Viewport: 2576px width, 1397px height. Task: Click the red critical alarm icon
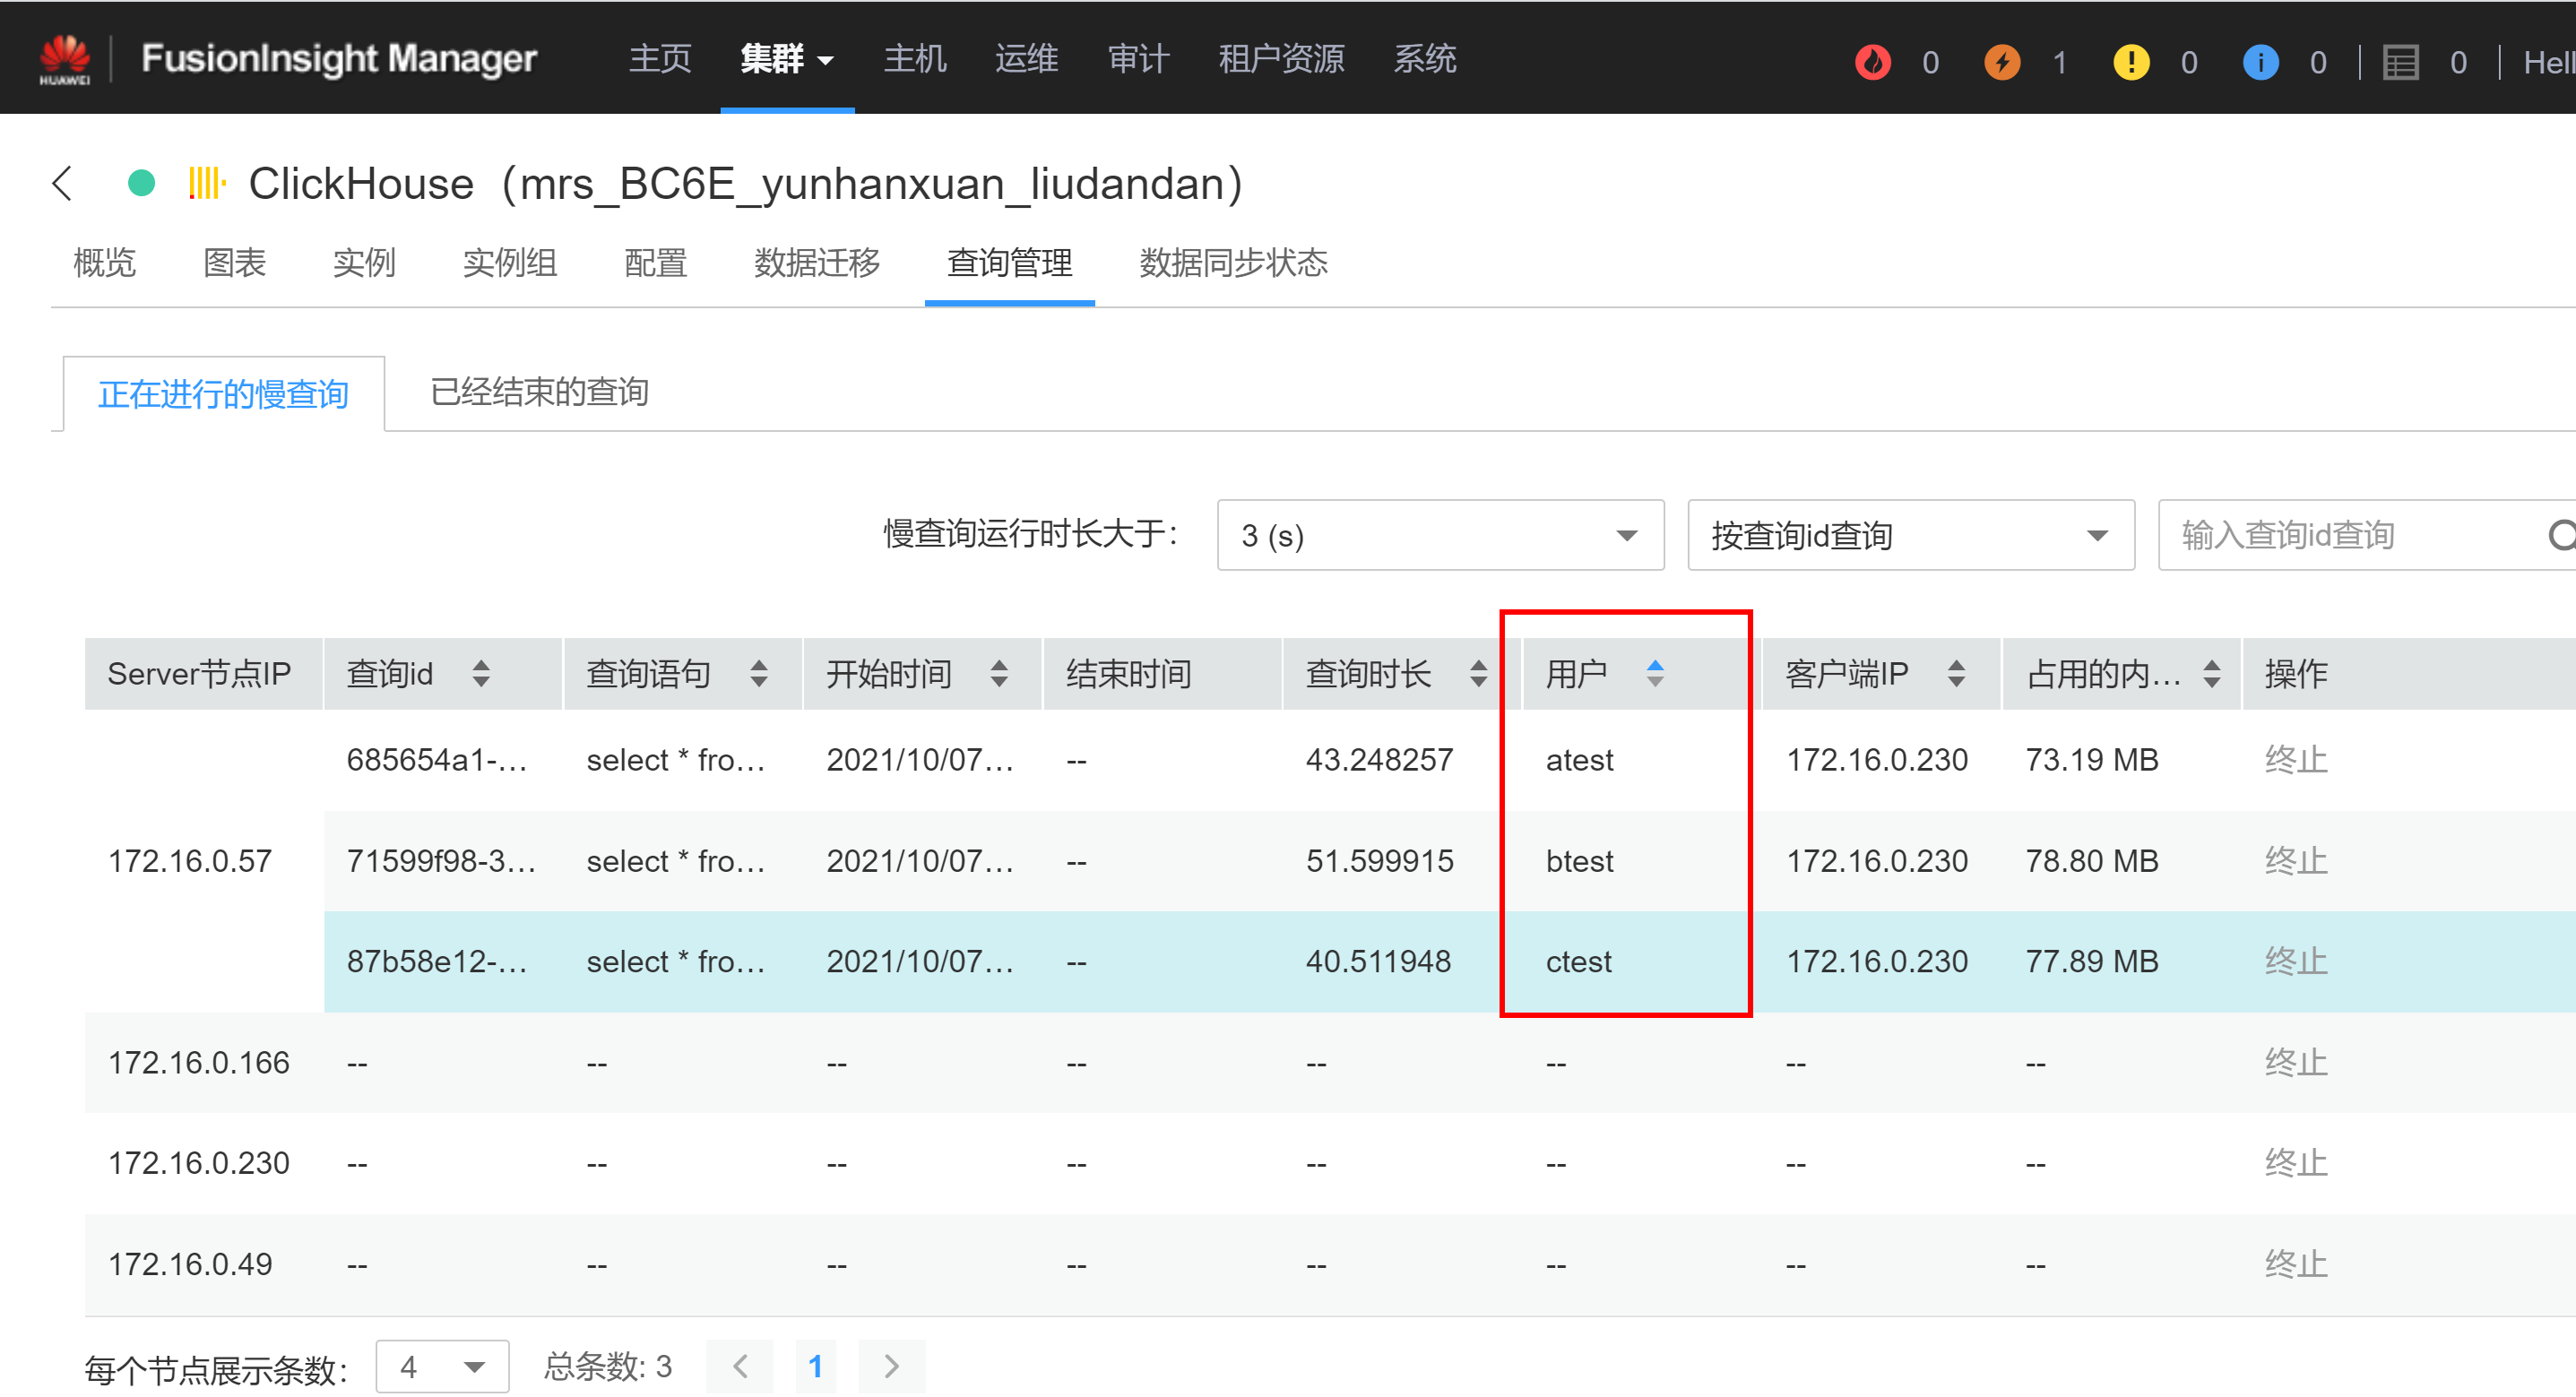[x=1872, y=62]
